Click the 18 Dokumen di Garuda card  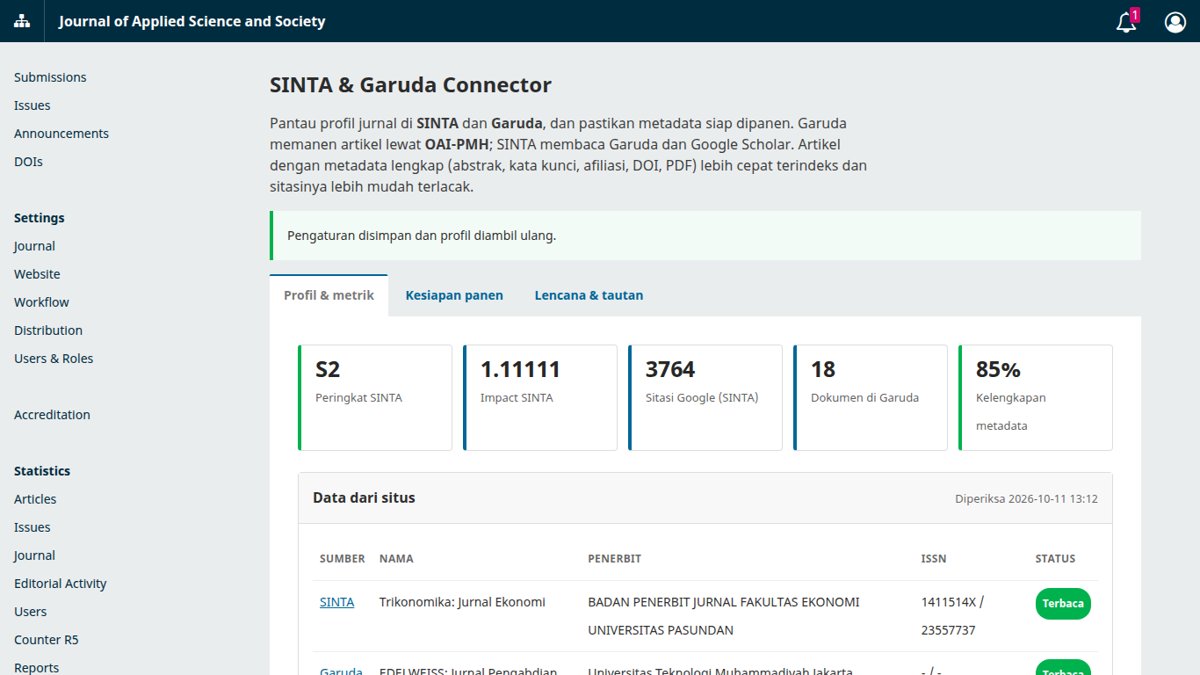870,398
